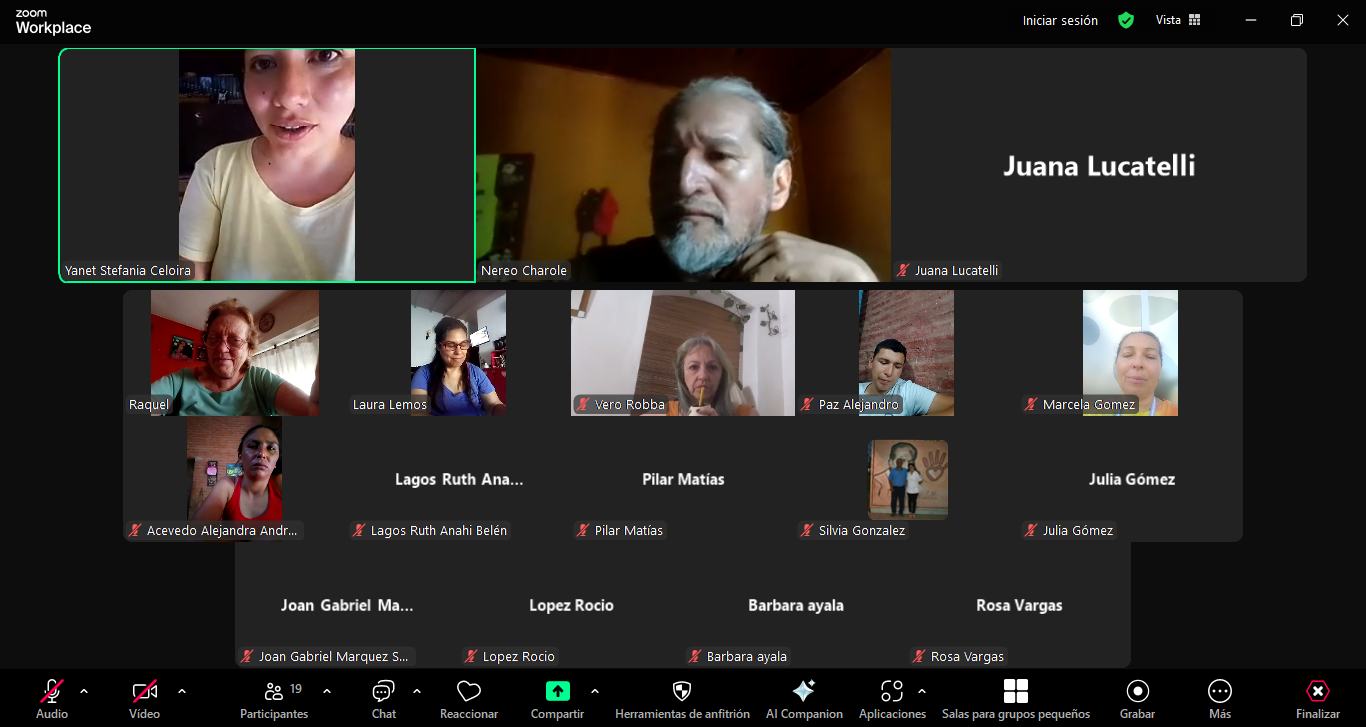Viewport: 1366px width, 727px height.
Task: Start recording with the Grabar button
Action: coord(1137,698)
